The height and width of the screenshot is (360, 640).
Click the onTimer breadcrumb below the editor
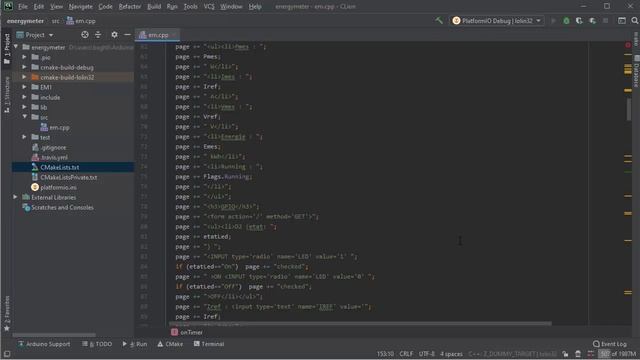187,332
